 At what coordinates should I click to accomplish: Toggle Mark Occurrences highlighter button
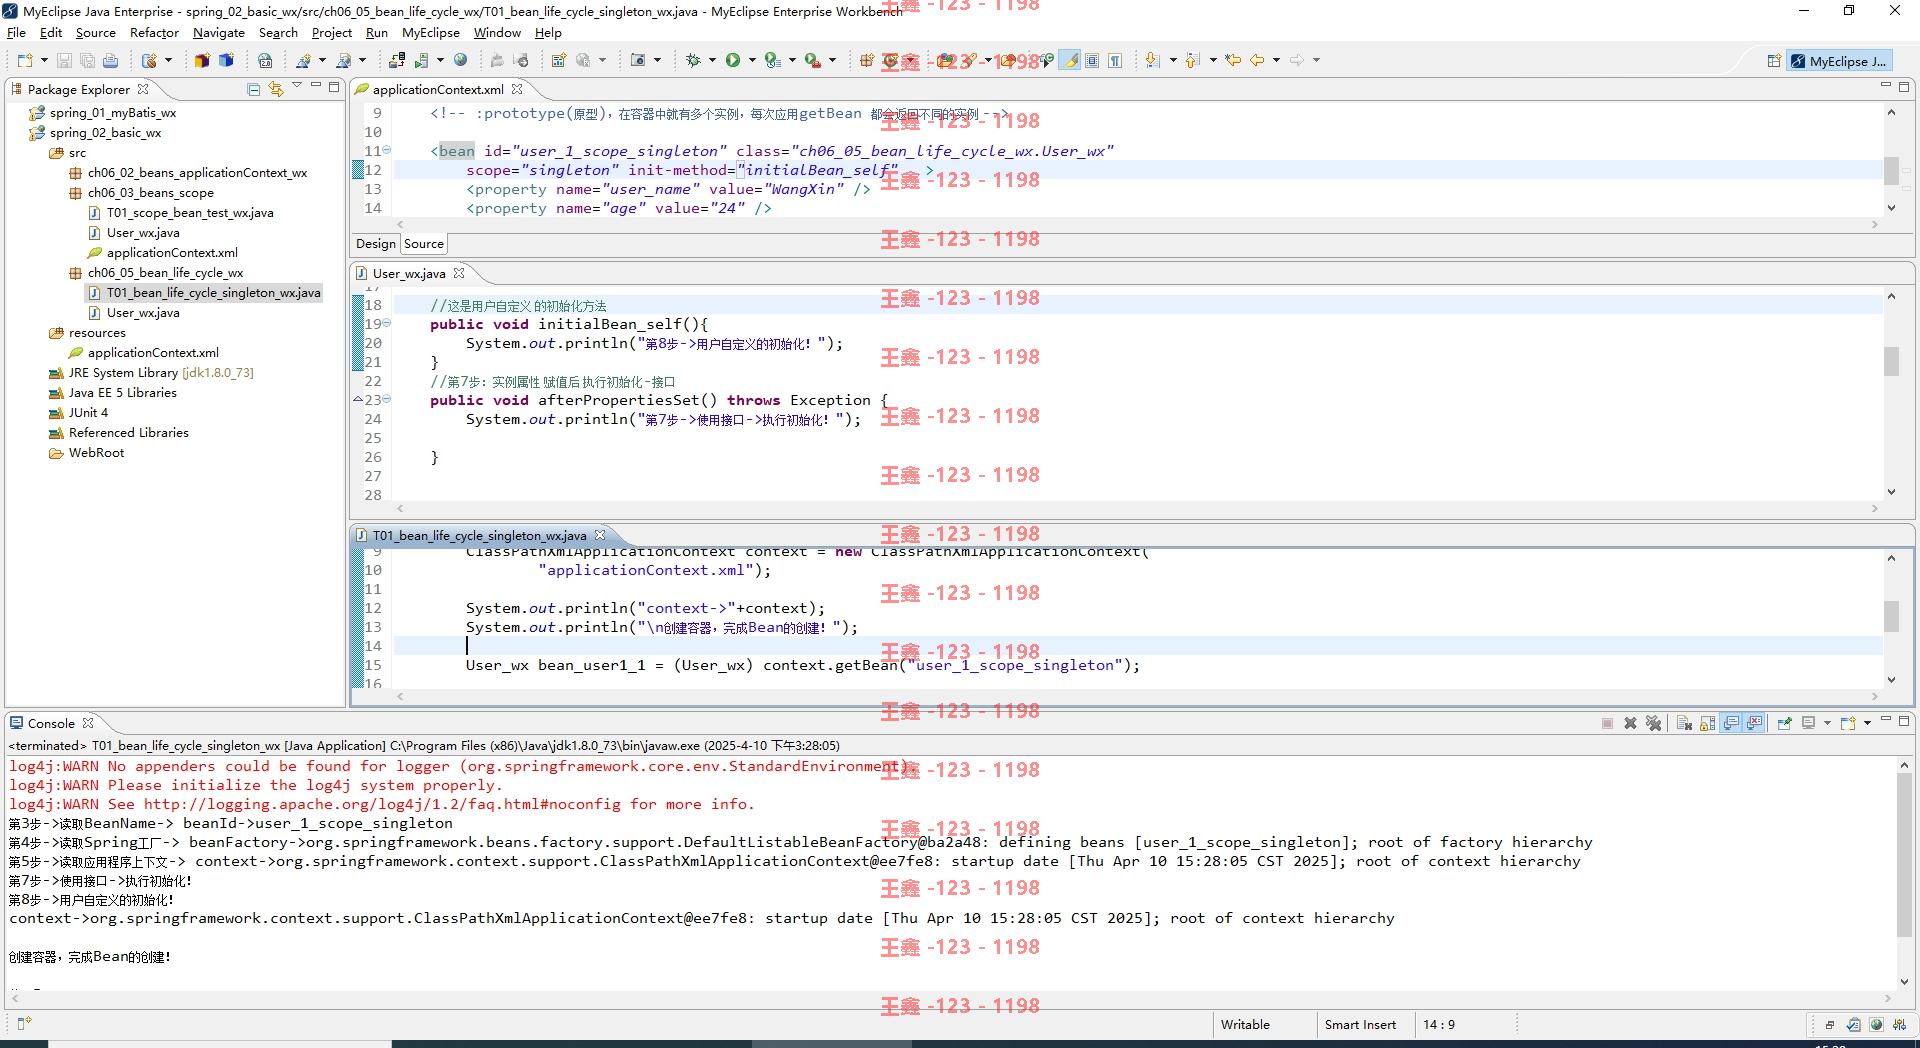(1070, 61)
